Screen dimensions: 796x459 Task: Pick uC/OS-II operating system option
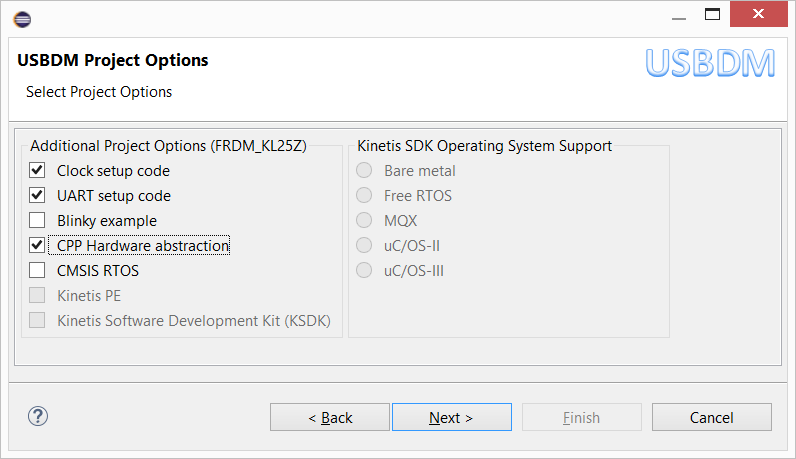pos(365,246)
